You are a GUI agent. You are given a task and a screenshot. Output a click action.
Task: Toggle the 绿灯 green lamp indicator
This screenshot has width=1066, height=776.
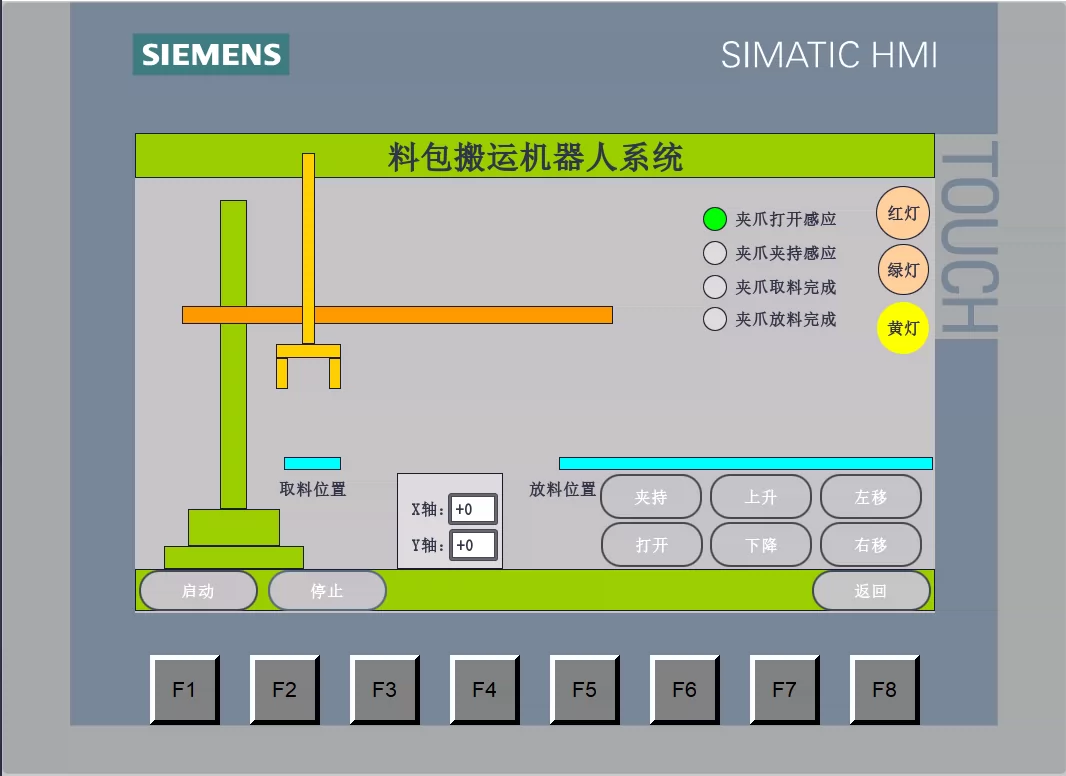[x=903, y=270]
